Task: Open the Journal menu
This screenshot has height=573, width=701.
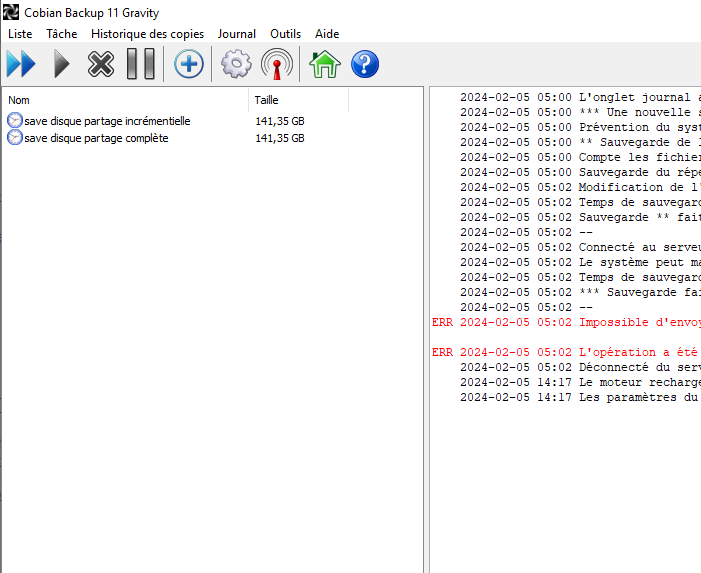Action: click(x=236, y=34)
